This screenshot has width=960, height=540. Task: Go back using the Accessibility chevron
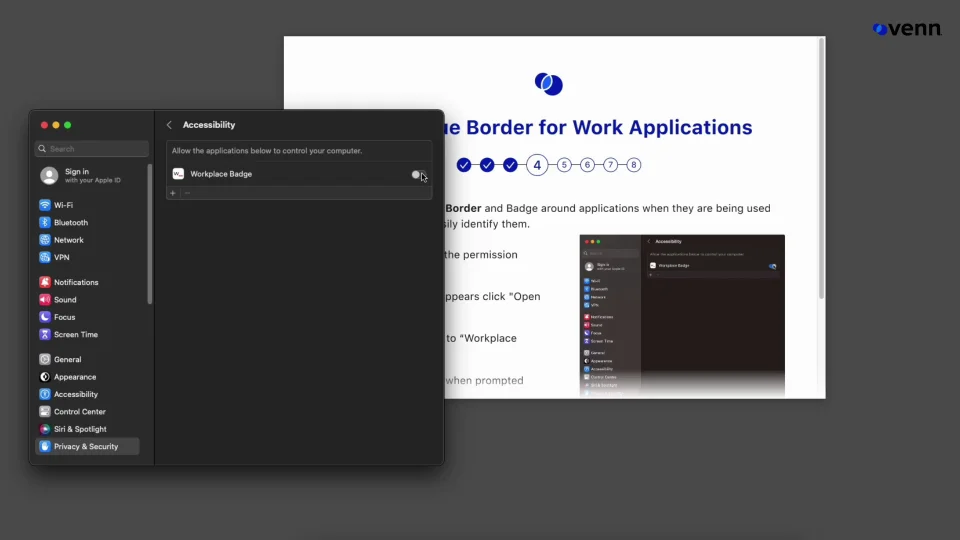(x=169, y=125)
